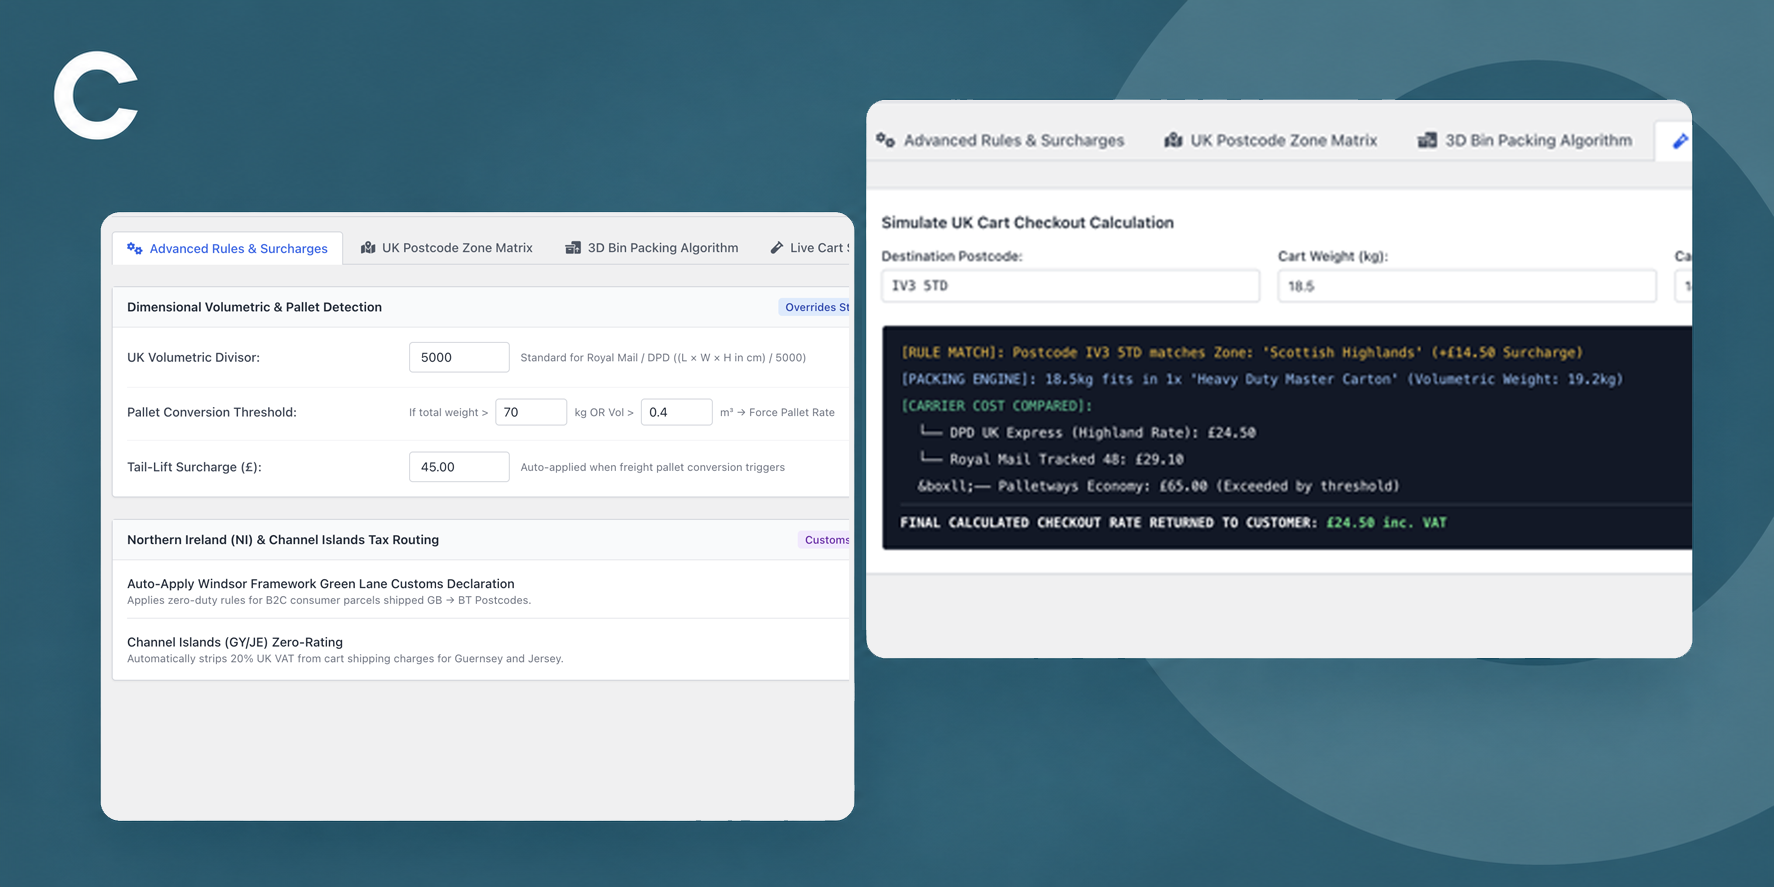This screenshot has width=1774, height=887.
Task: Click the "Auto-applied when freight pallet conversion triggers" note
Action: coord(652,467)
